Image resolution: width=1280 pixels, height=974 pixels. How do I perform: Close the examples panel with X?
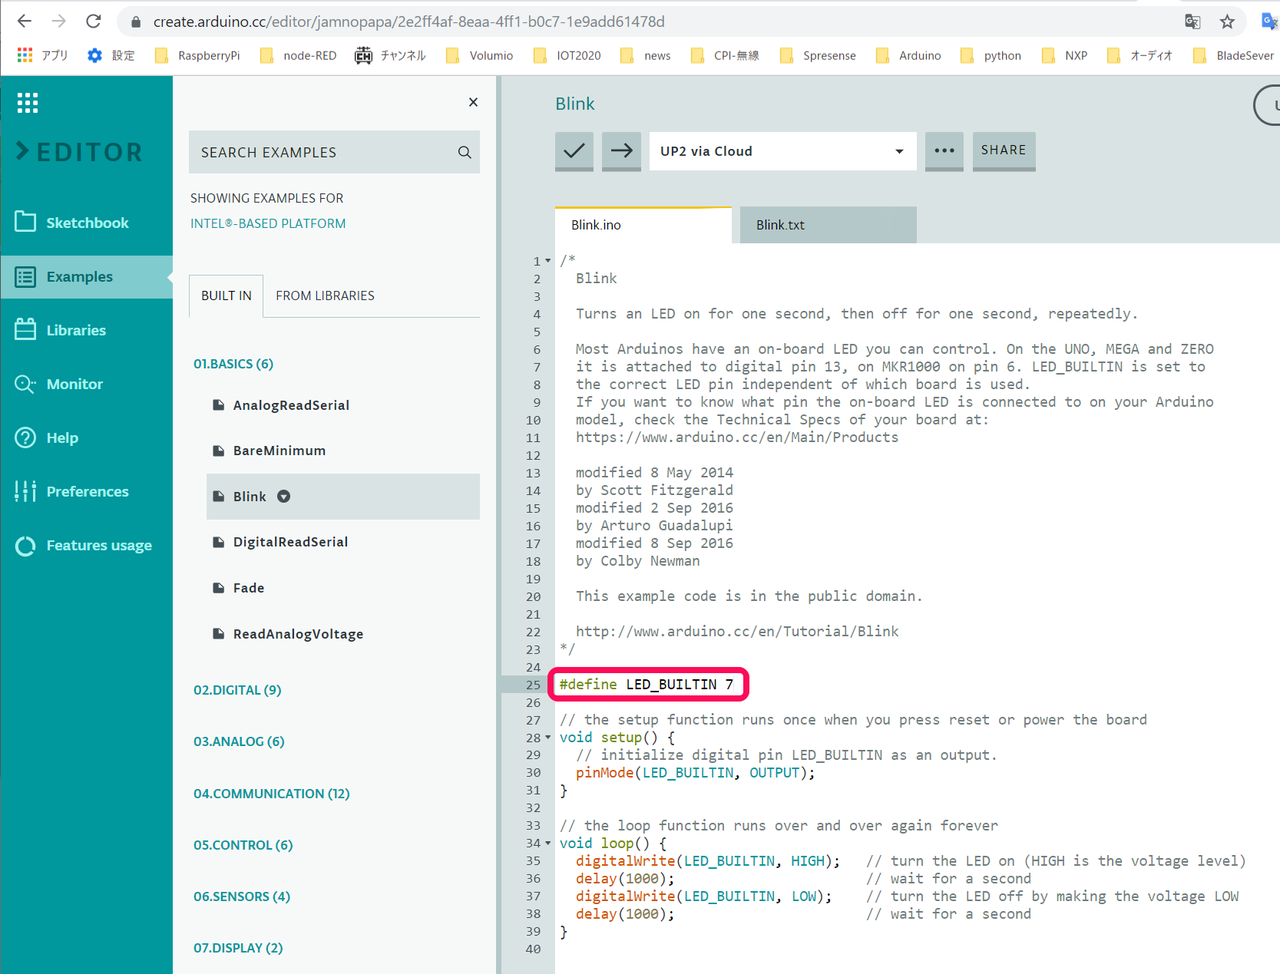click(x=473, y=102)
